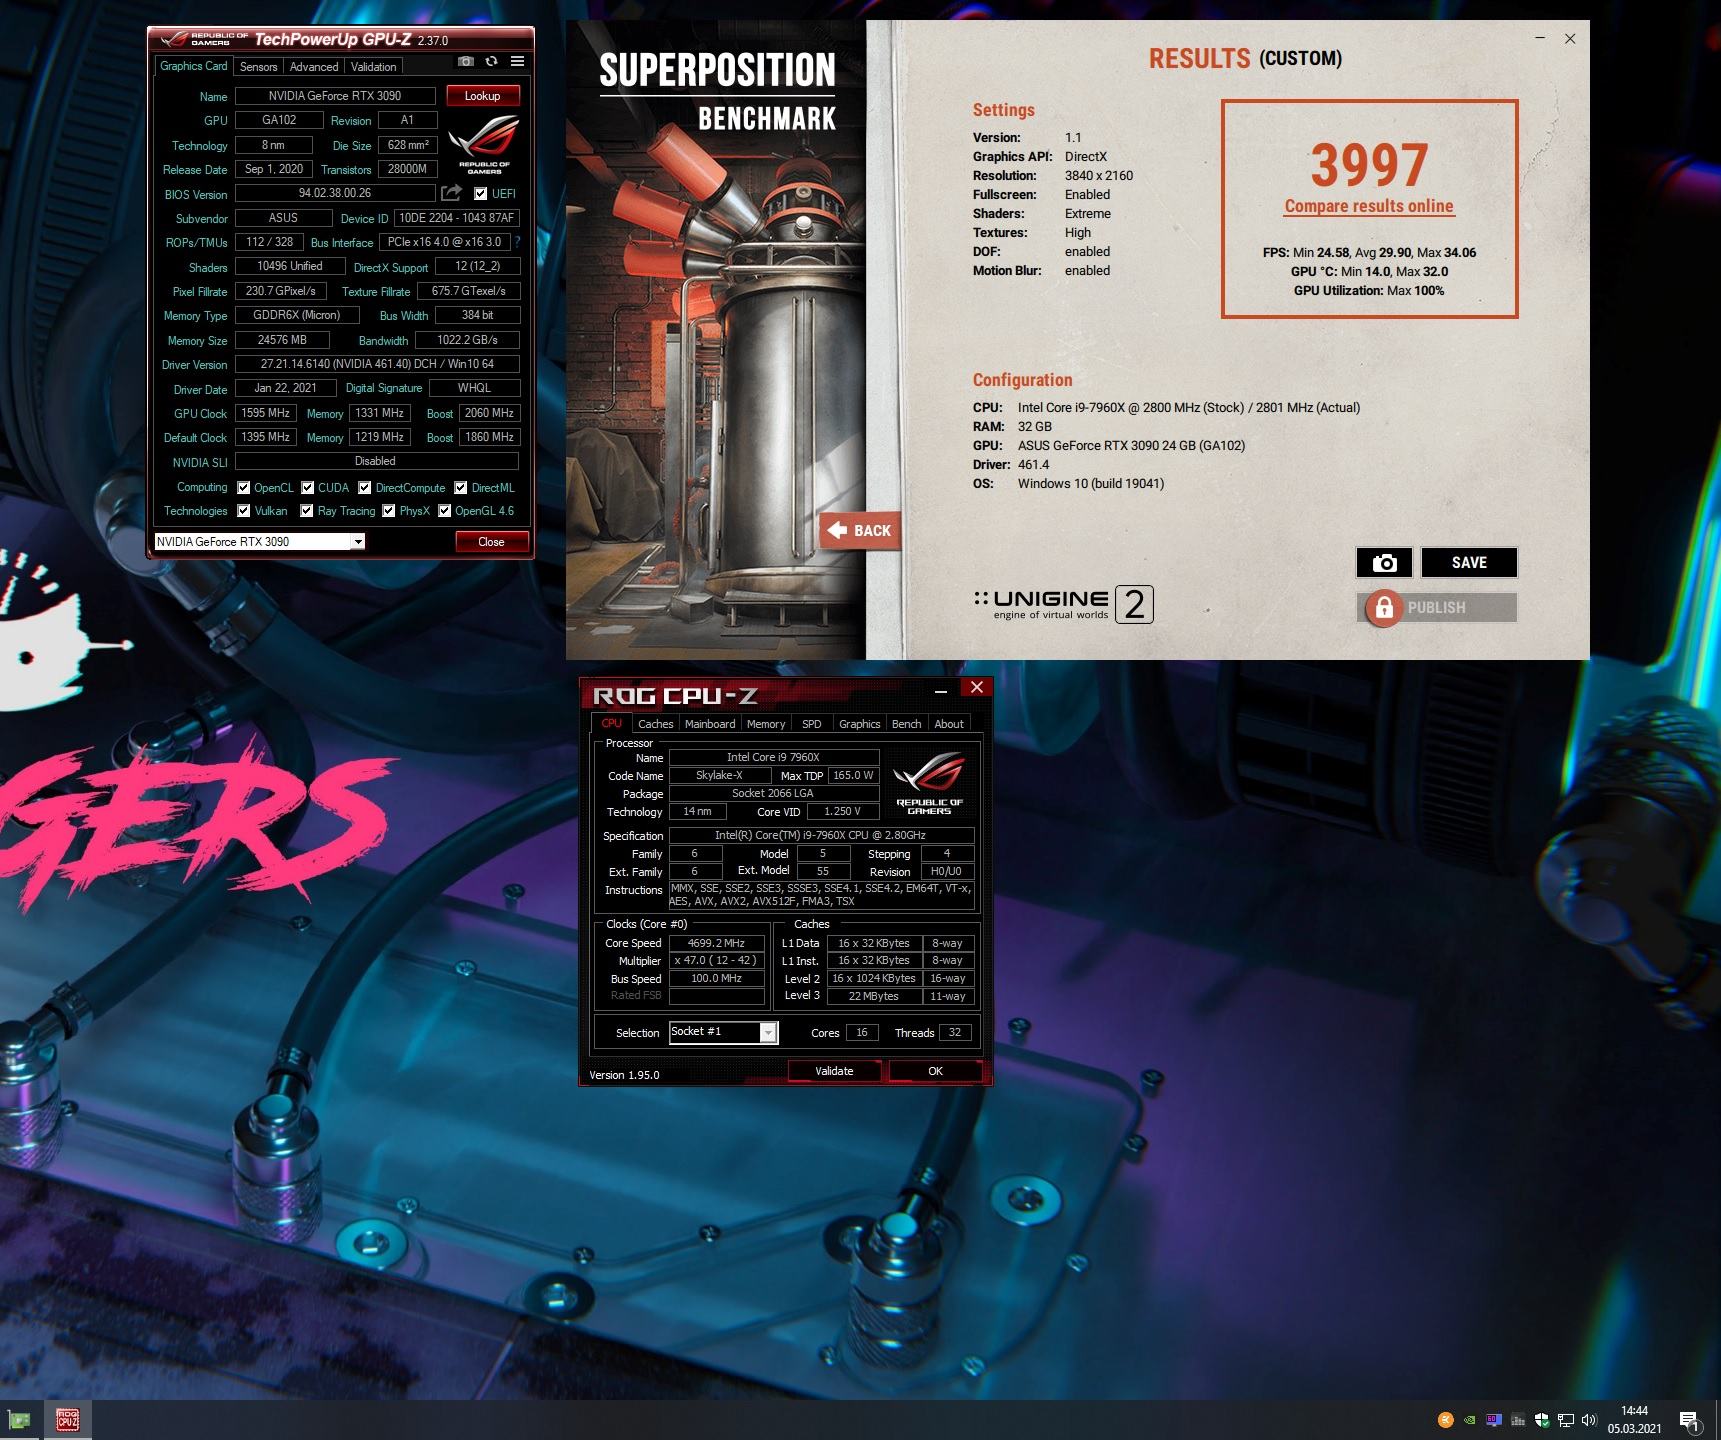Open the Action Center notifications
The height and width of the screenshot is (1440, 1721).
pos(1690,1420)
